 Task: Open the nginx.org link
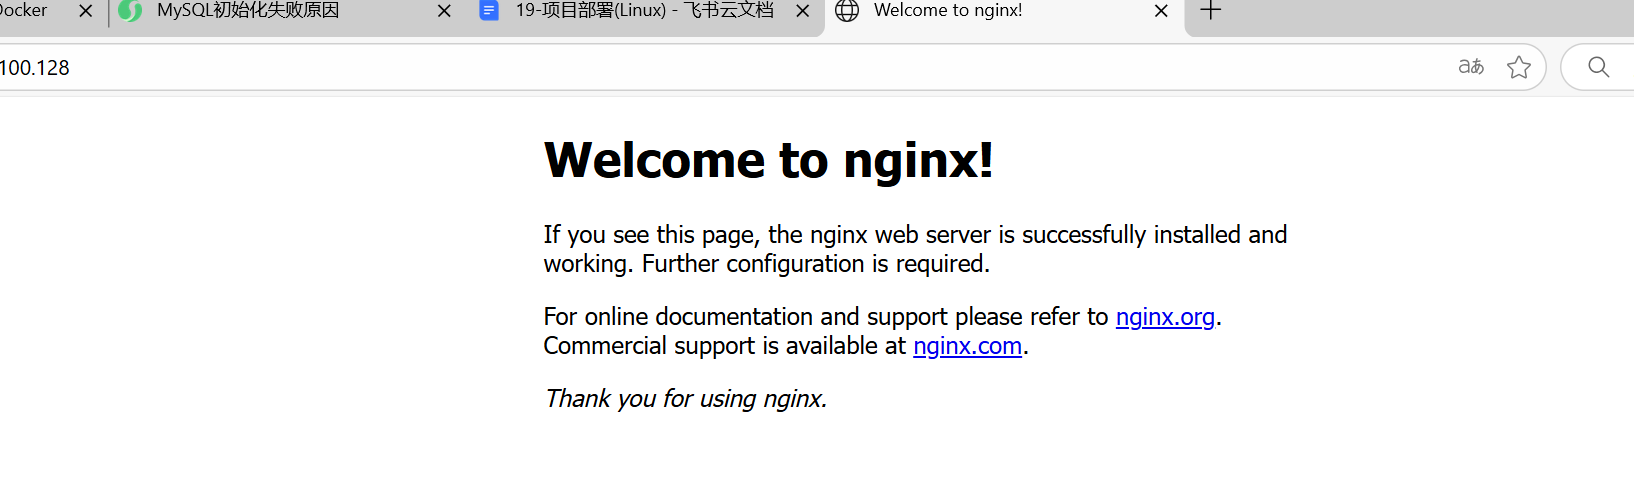(x=1165, y=317)
